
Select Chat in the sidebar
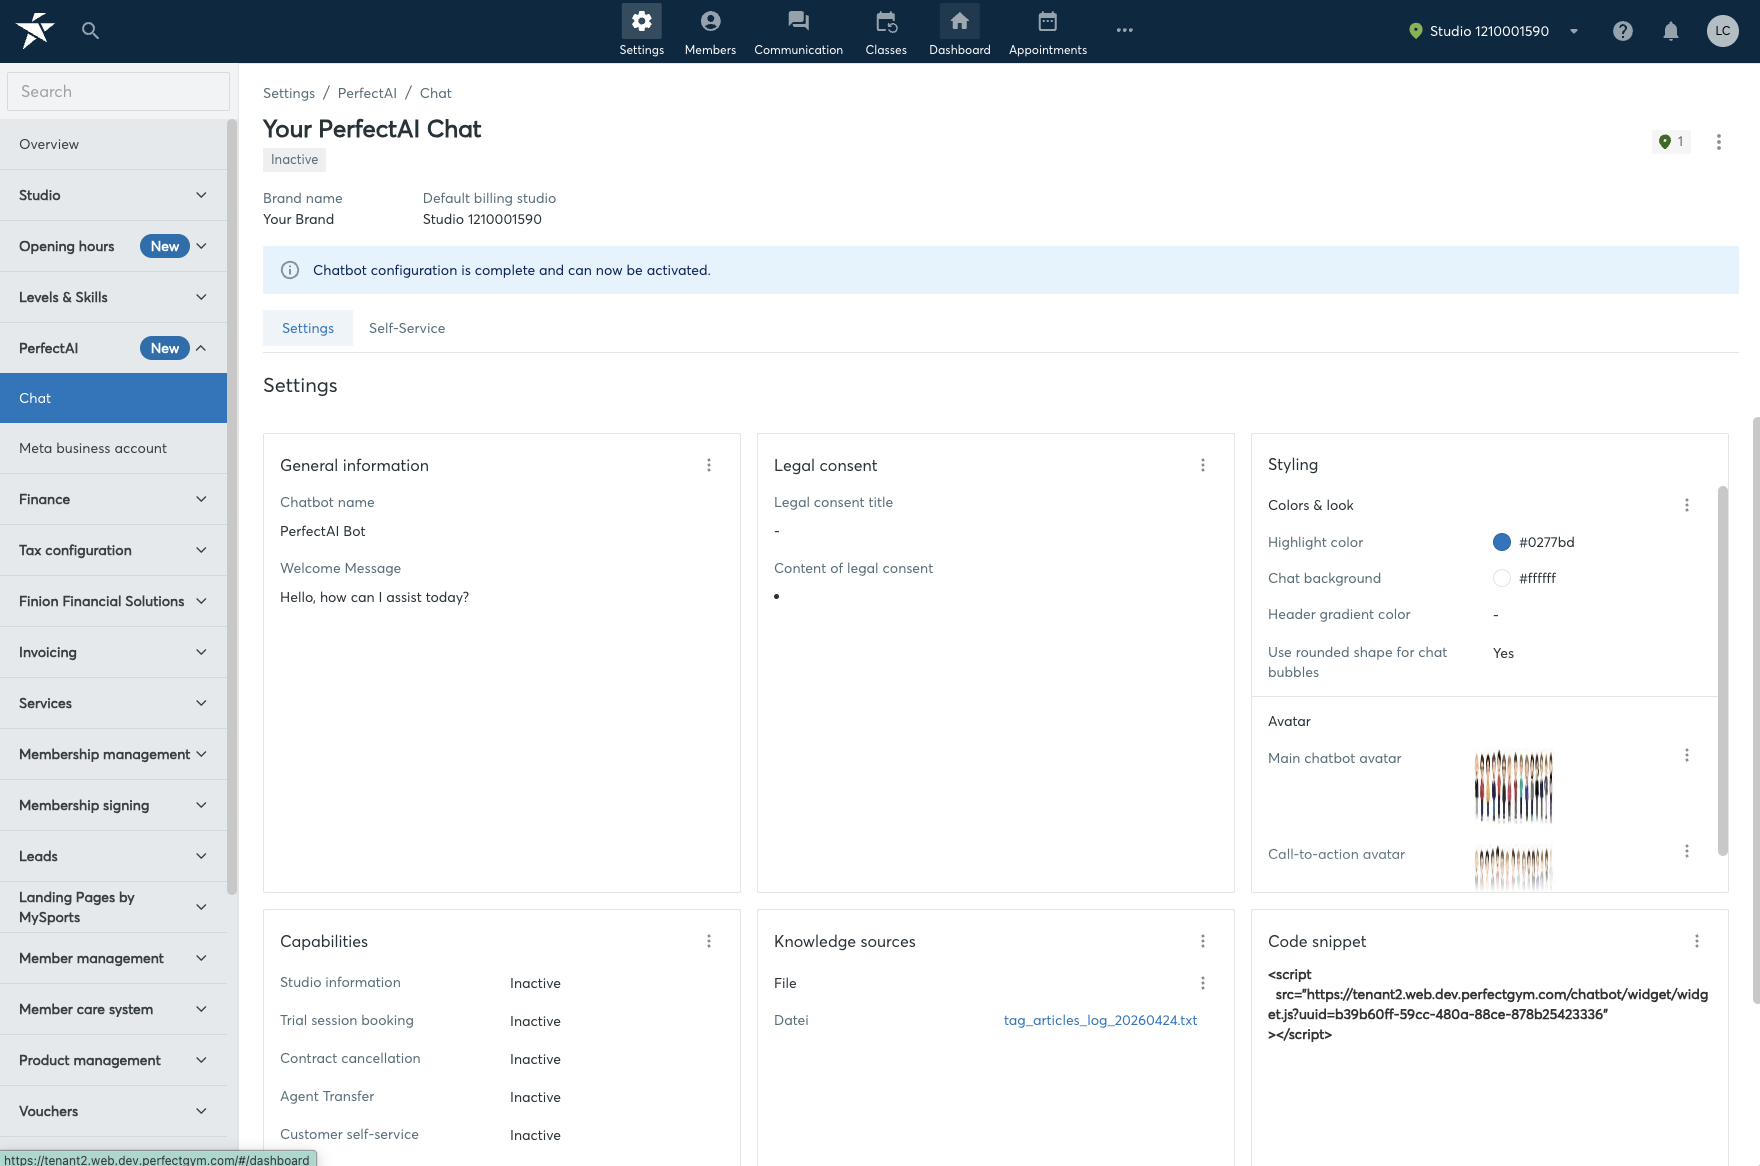click(113, 398)
